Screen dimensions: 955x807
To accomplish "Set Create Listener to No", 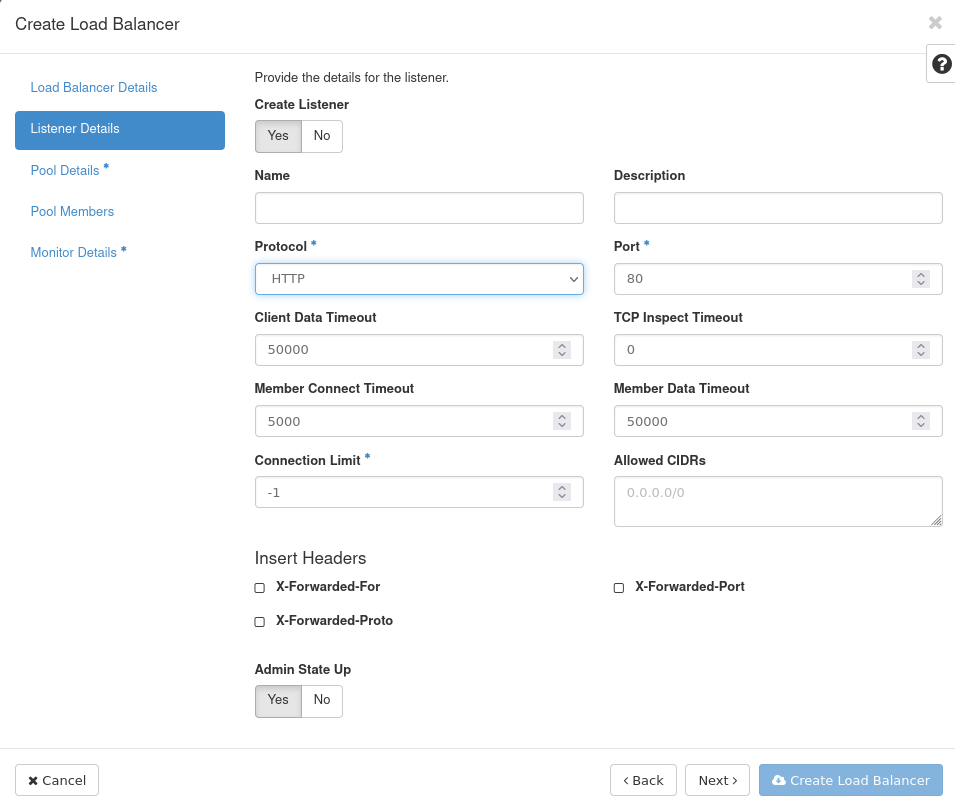I will click(322, 136).
